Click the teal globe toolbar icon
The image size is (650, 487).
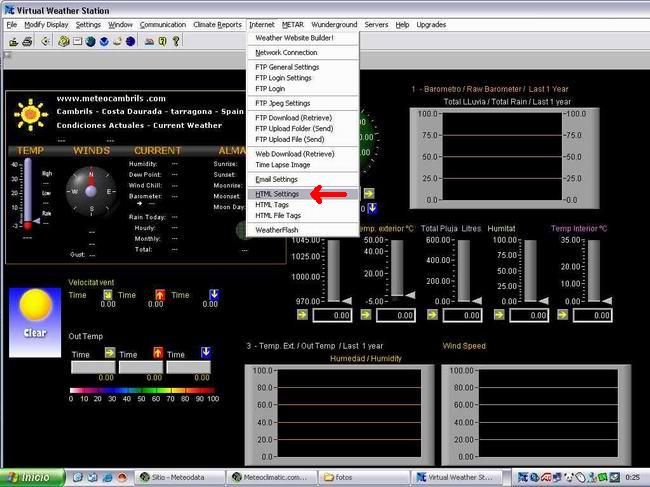[x=90, y=41]
